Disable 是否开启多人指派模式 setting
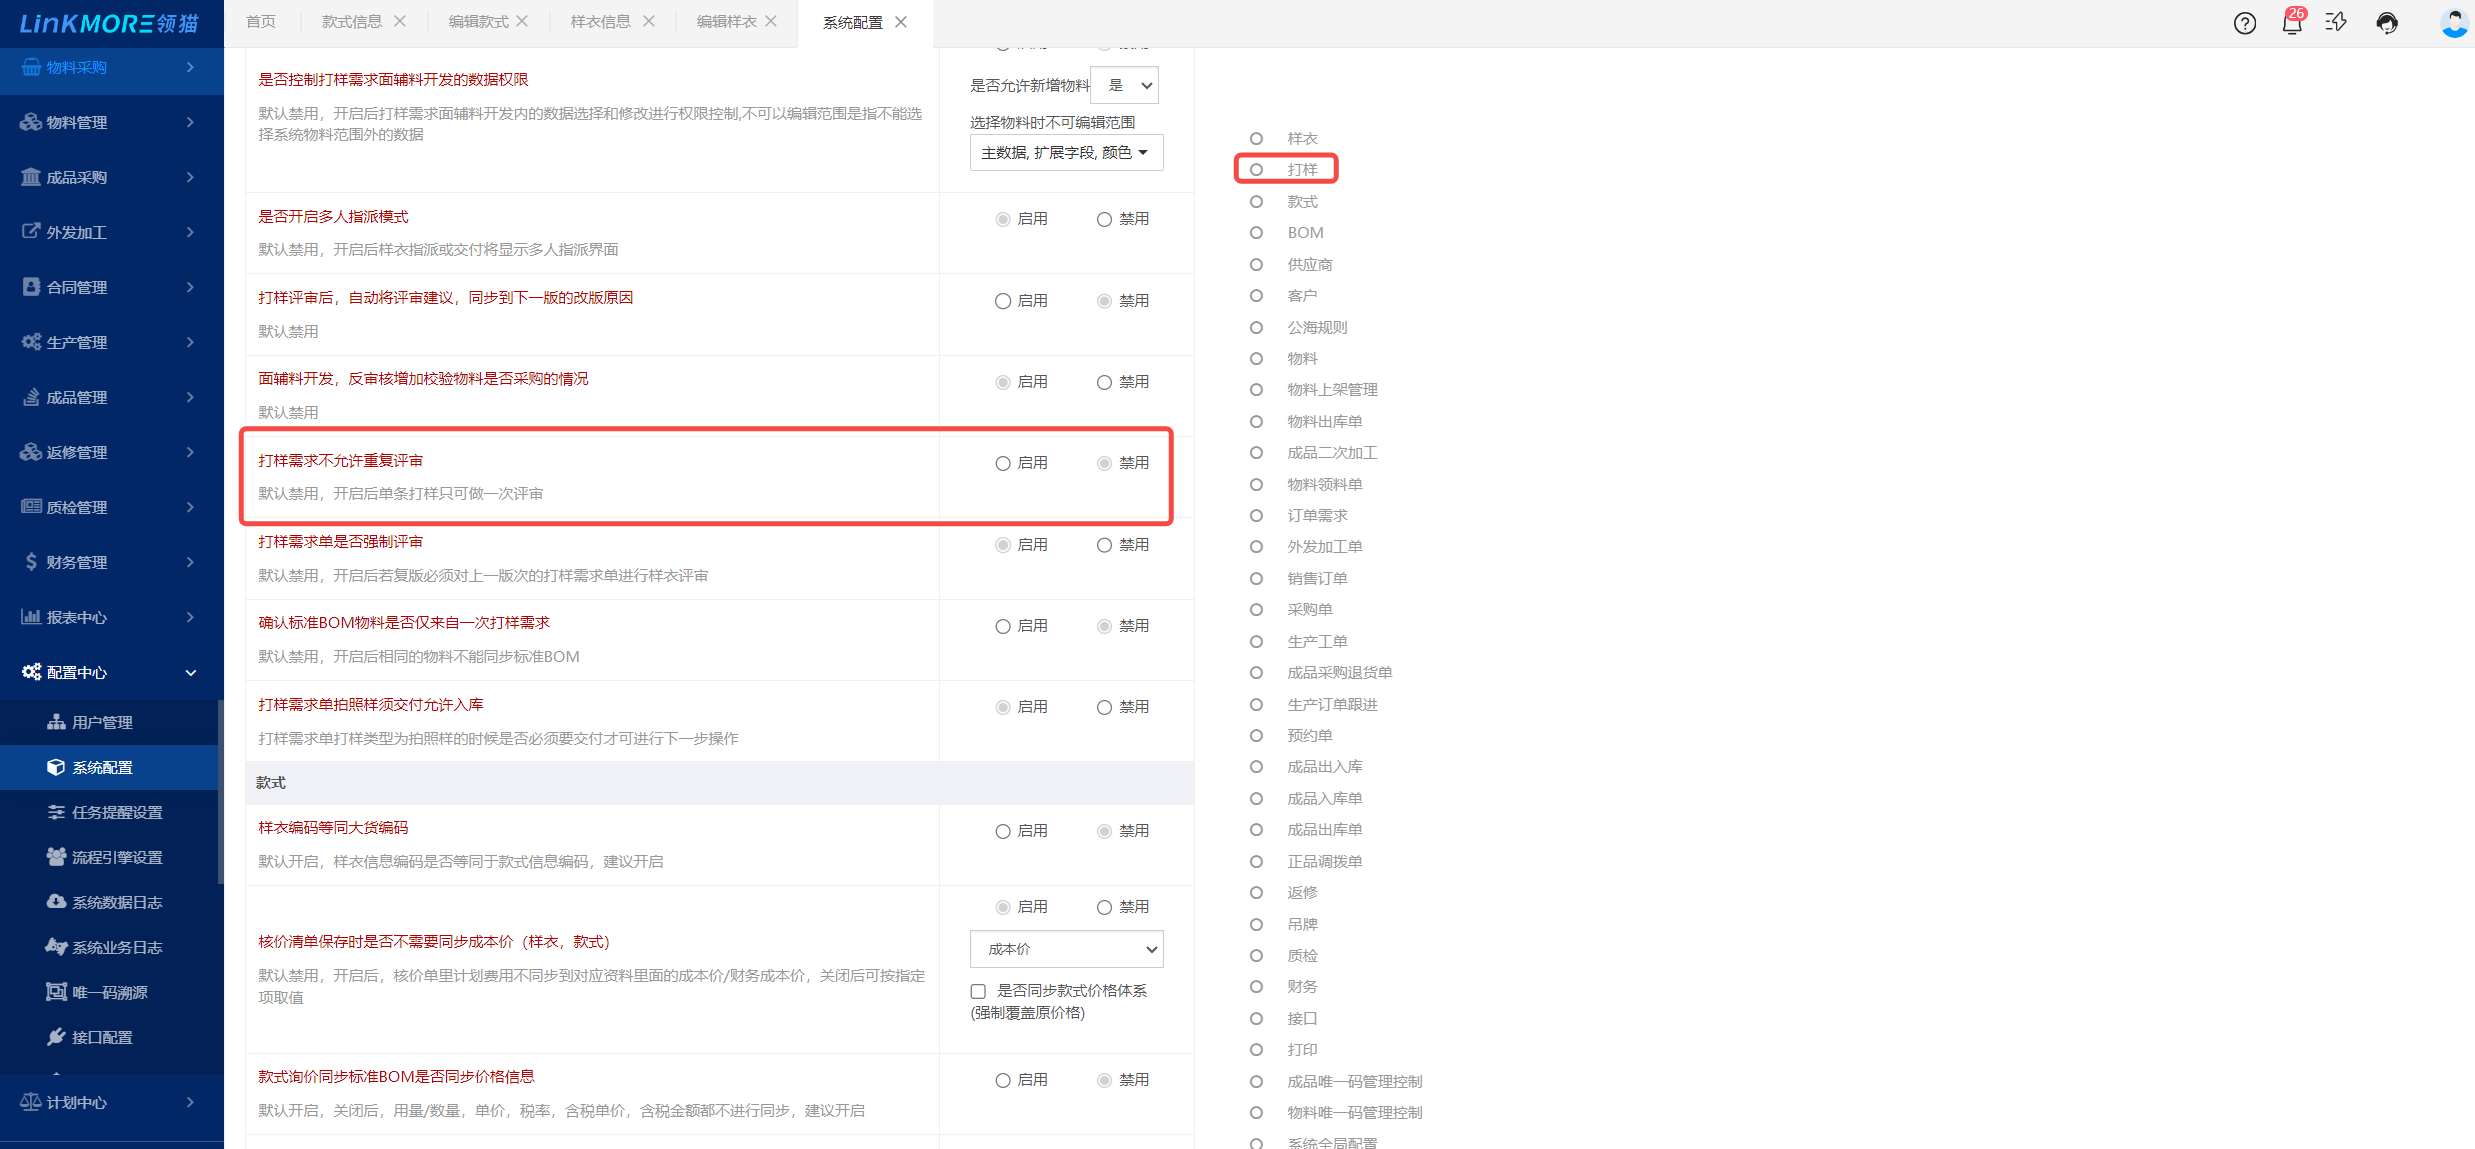This screenshot has width=2475, height=1149. [1104, 219]
